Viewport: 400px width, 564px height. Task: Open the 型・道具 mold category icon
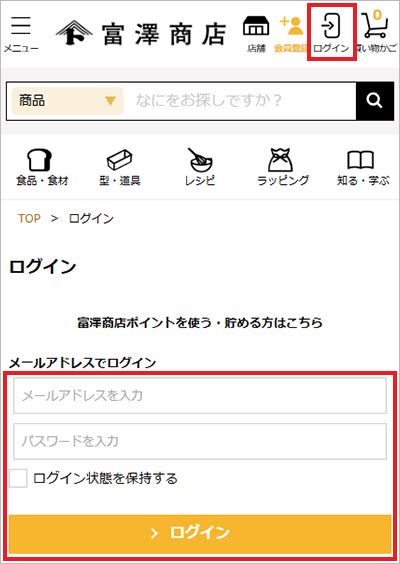point(119,167)
